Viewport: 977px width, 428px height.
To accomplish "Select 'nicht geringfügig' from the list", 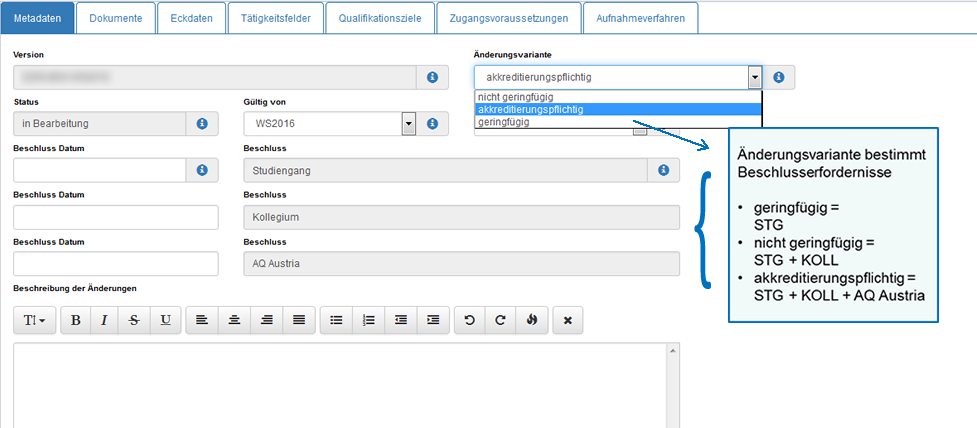I will point(516,97).
